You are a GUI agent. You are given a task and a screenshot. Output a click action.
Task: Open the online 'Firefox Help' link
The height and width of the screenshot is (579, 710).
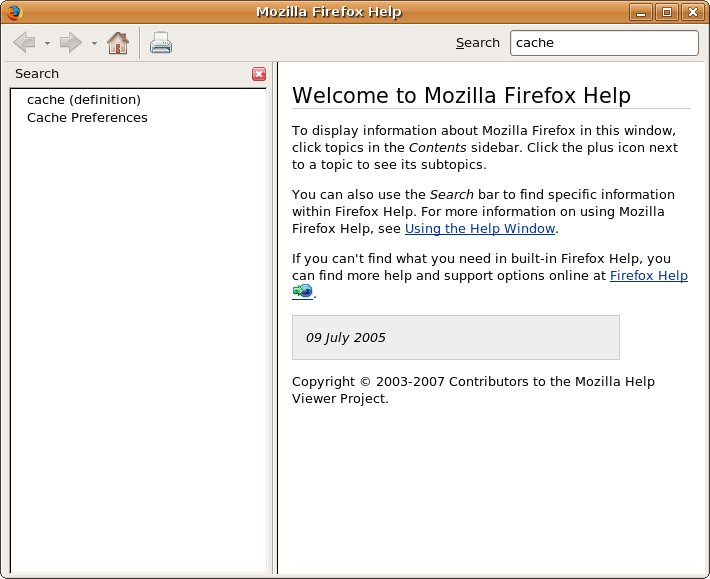(649, 275)
